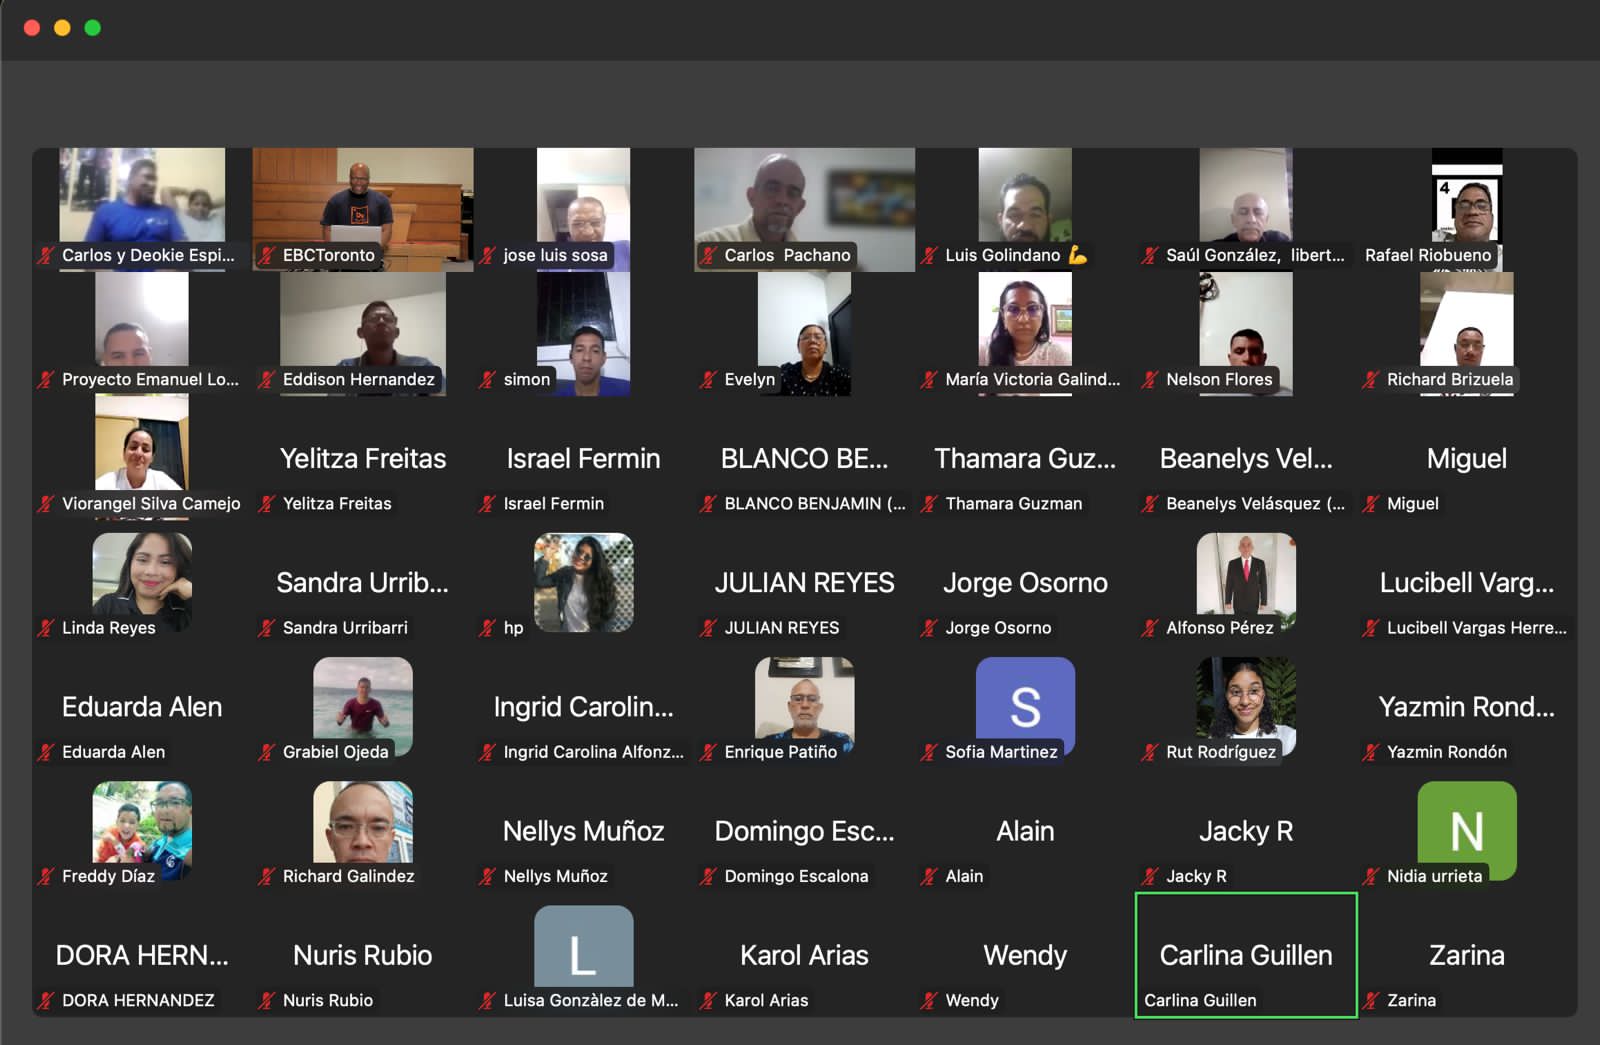Click the muted mic icon by Karol Arias
Image resolution: width=1600 pixels, height=1045 pixels.
pyautogui.click(x=708, y=1000)
